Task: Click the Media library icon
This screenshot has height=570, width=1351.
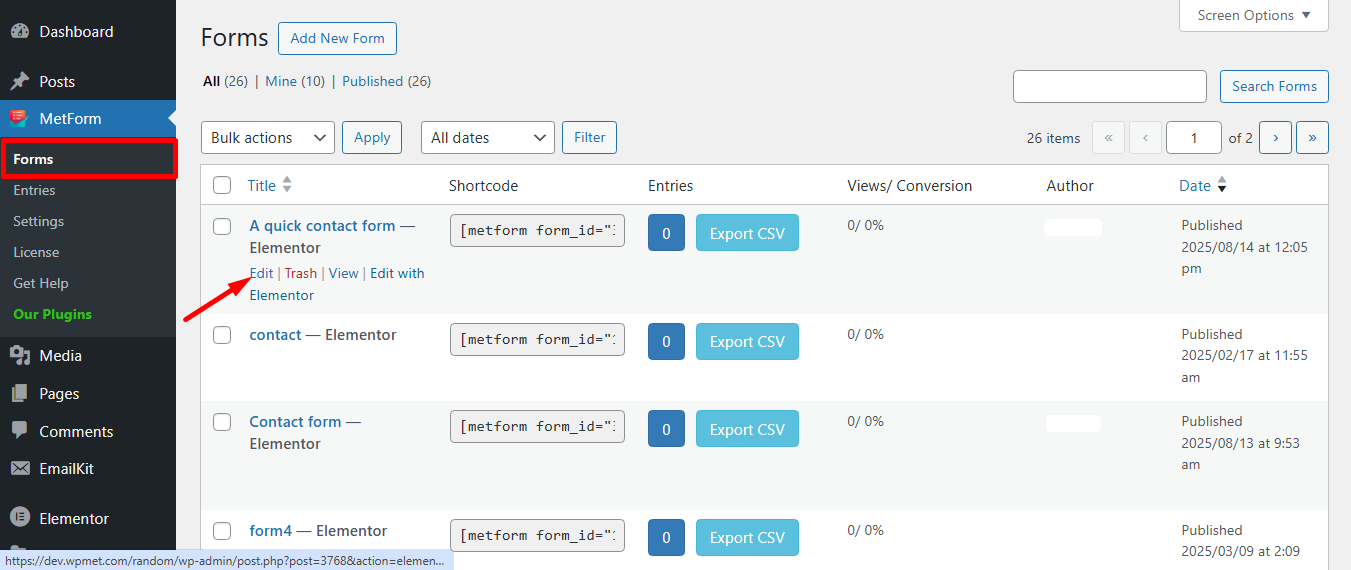Action: pyautogui.click(x=20, y=355)
